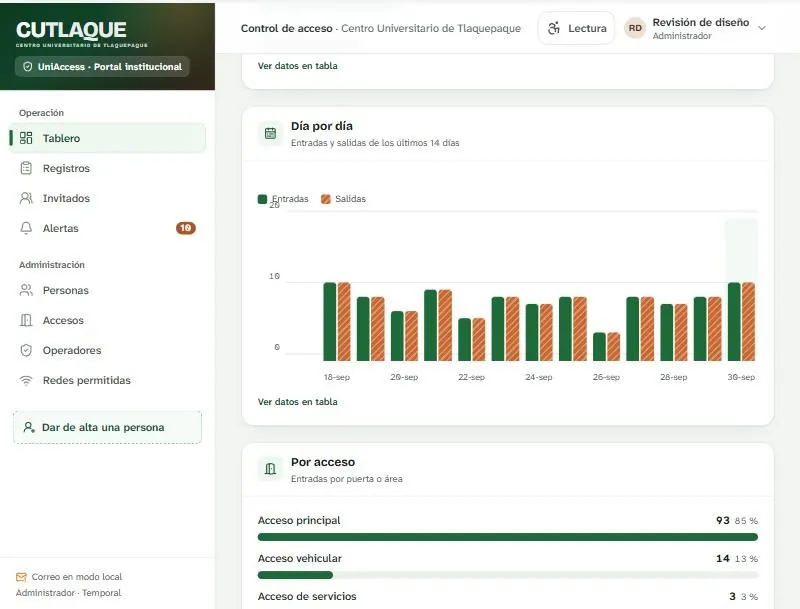Click the RD avatar circle
This screenshot has width=800, height=609.
(x=635, y=28)
